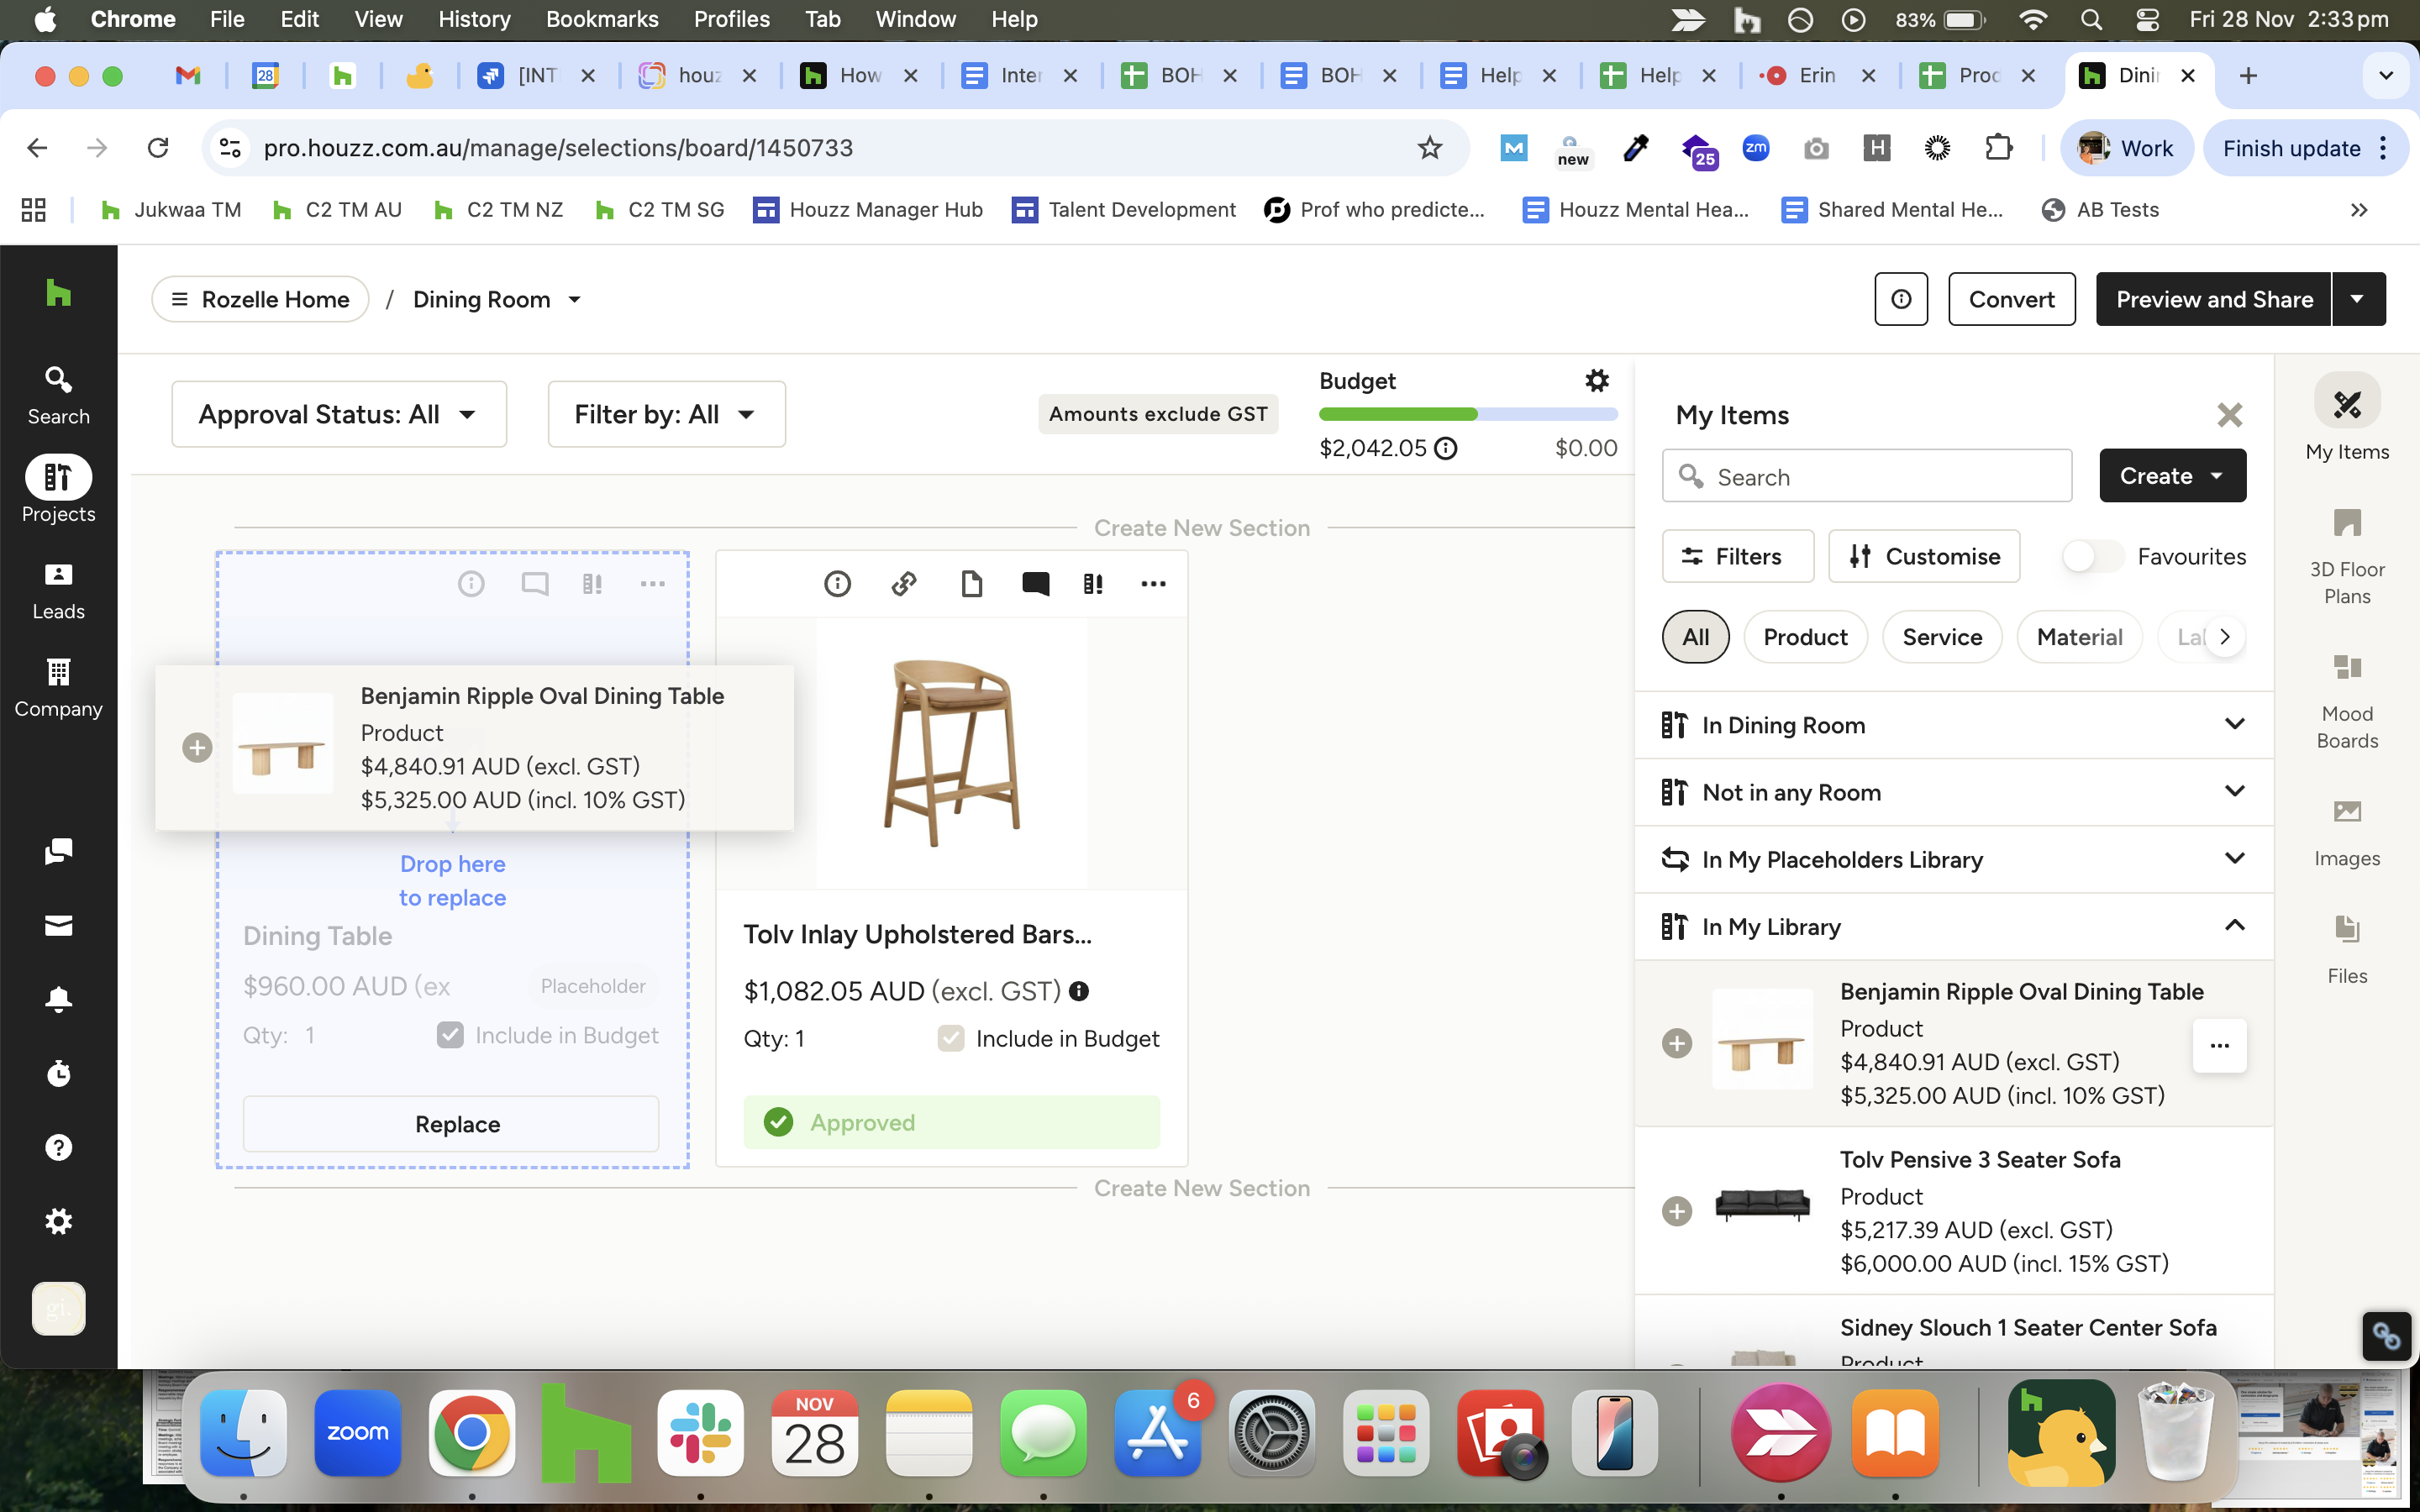
Task: Click the document icon on barstool card
Action: [x=971, y=583]
